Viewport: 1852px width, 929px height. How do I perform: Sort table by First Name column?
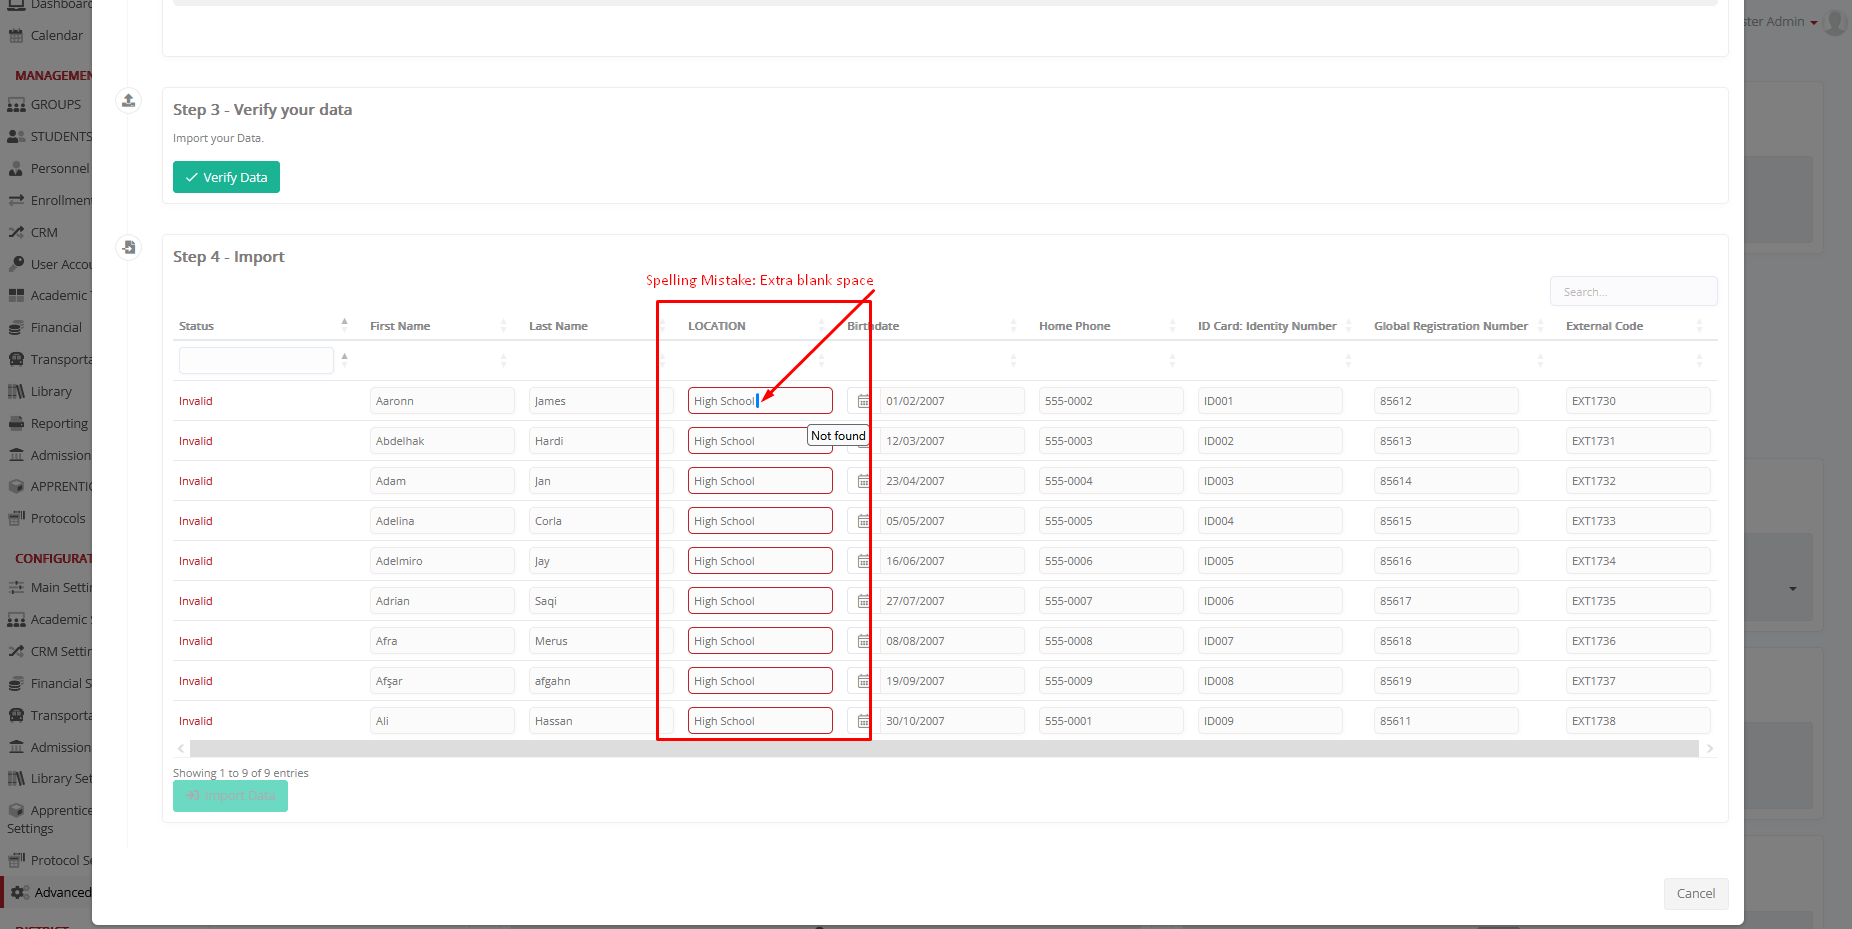503,326
